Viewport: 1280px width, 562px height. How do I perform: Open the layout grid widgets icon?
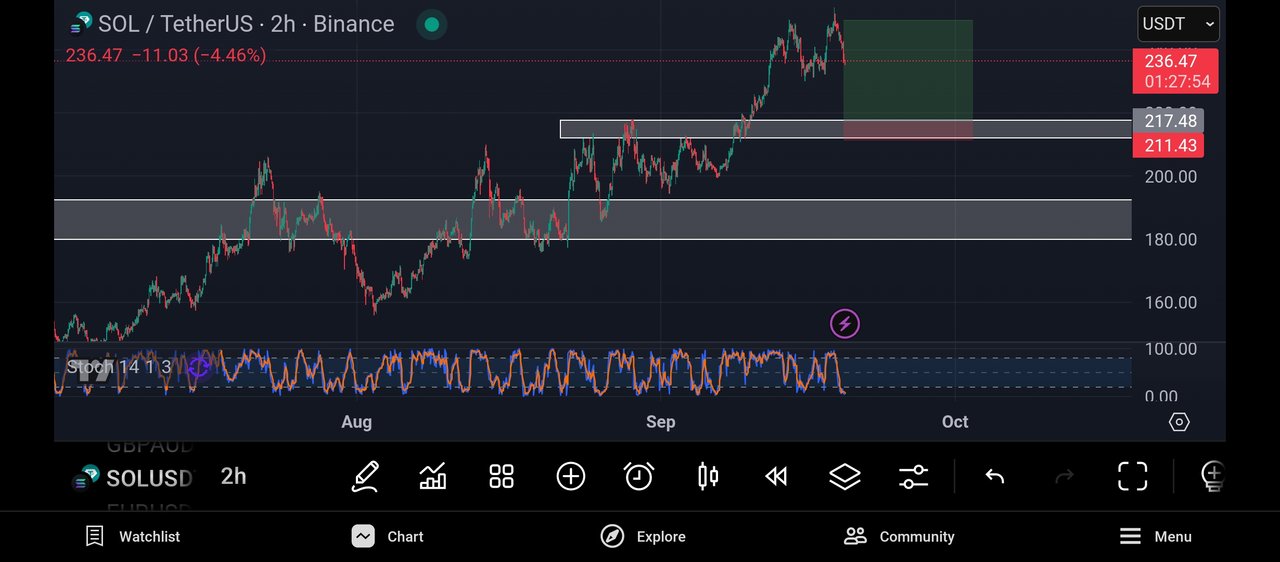tap(501, 476)
